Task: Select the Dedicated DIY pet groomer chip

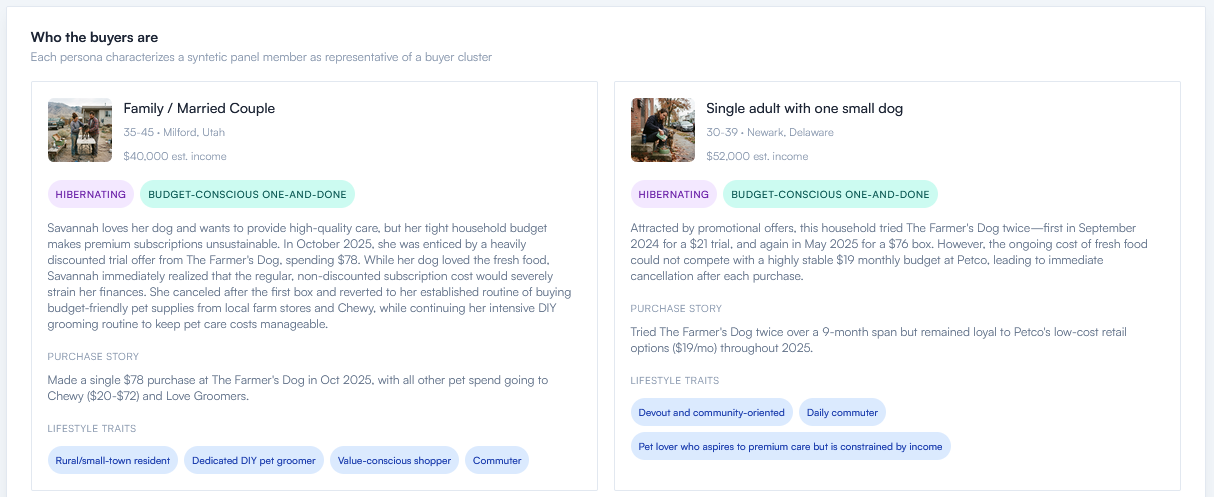Action: pyautogui.click(x=254, y=460)
